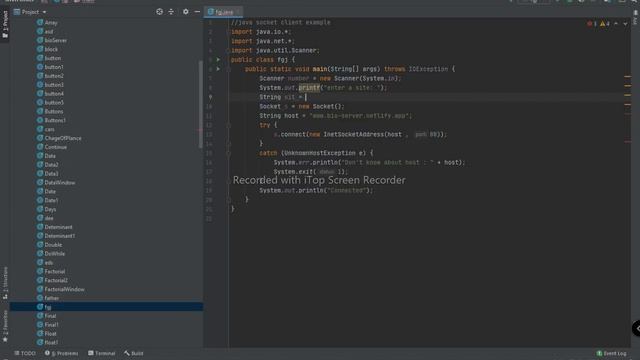Click the printf call on line 8
640x360 pixels.
[x=309, y=88]
